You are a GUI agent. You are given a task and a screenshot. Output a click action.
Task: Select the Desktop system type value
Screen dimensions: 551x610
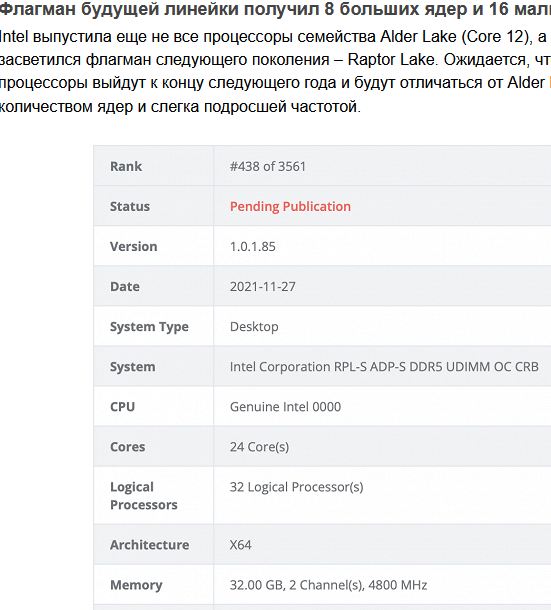(254, 327)
